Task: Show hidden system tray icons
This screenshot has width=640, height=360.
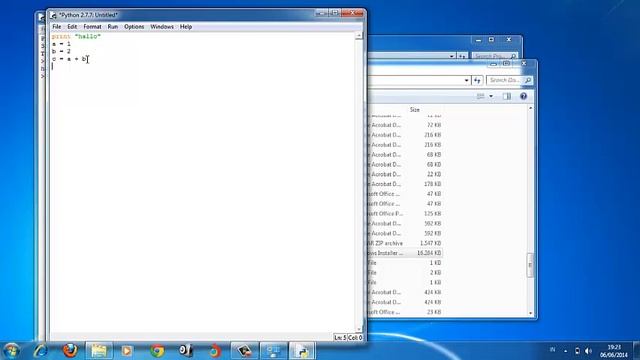Action: coord(565,351)
